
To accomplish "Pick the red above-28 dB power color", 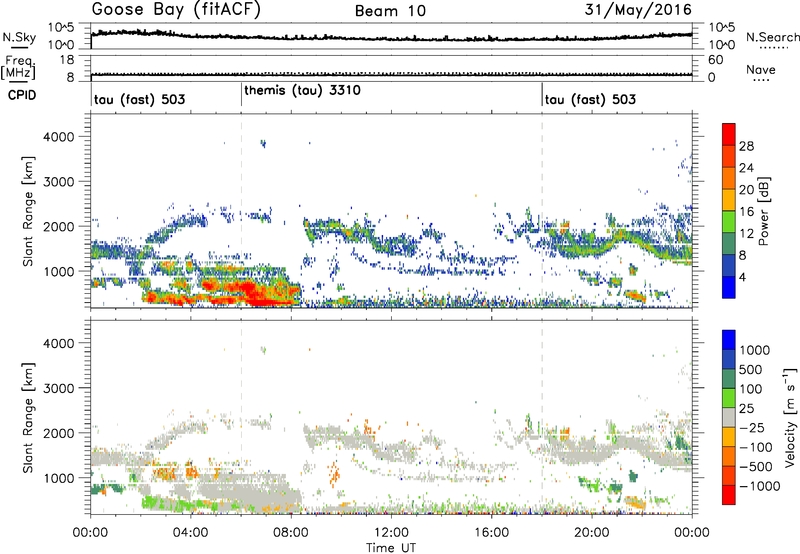I will click(x=729, y=134).
